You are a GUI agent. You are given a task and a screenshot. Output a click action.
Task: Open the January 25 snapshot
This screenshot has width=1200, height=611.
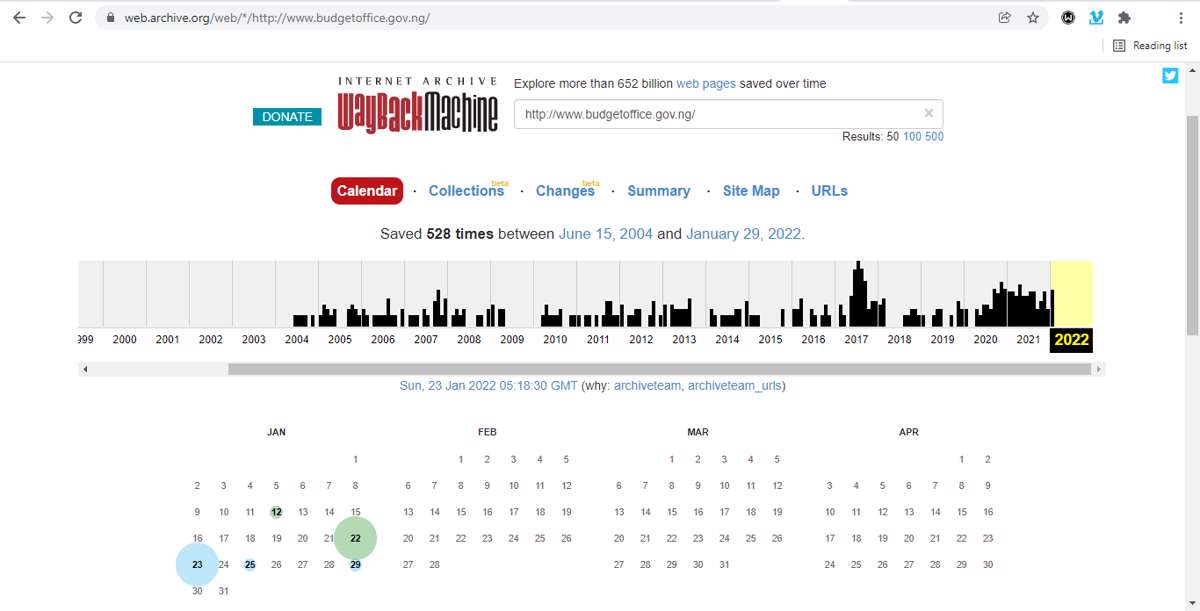[250, 565]
